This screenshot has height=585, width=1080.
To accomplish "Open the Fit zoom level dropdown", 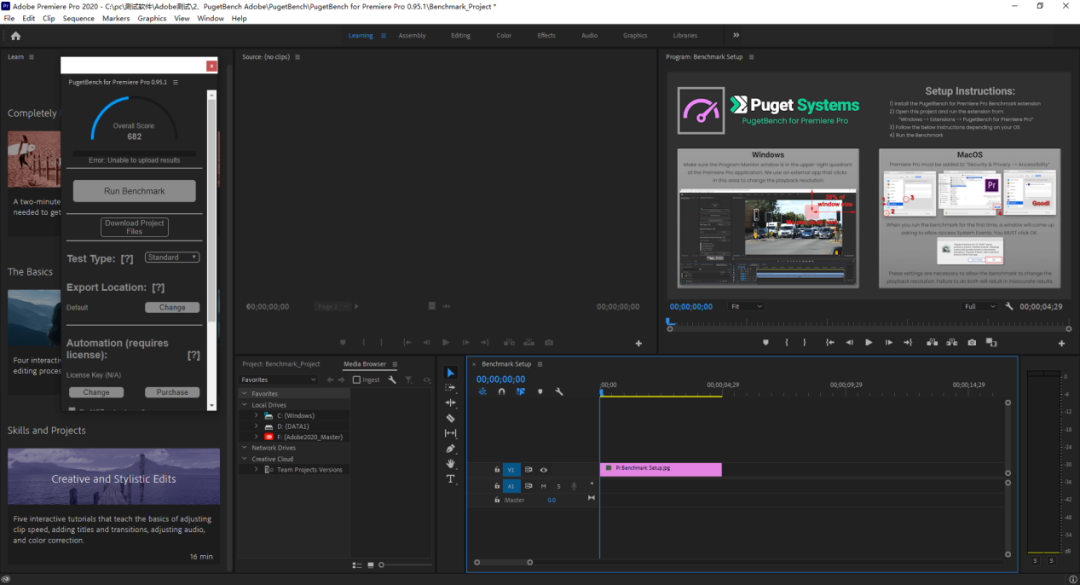I will pyautogui.click(x=746, y=307).
